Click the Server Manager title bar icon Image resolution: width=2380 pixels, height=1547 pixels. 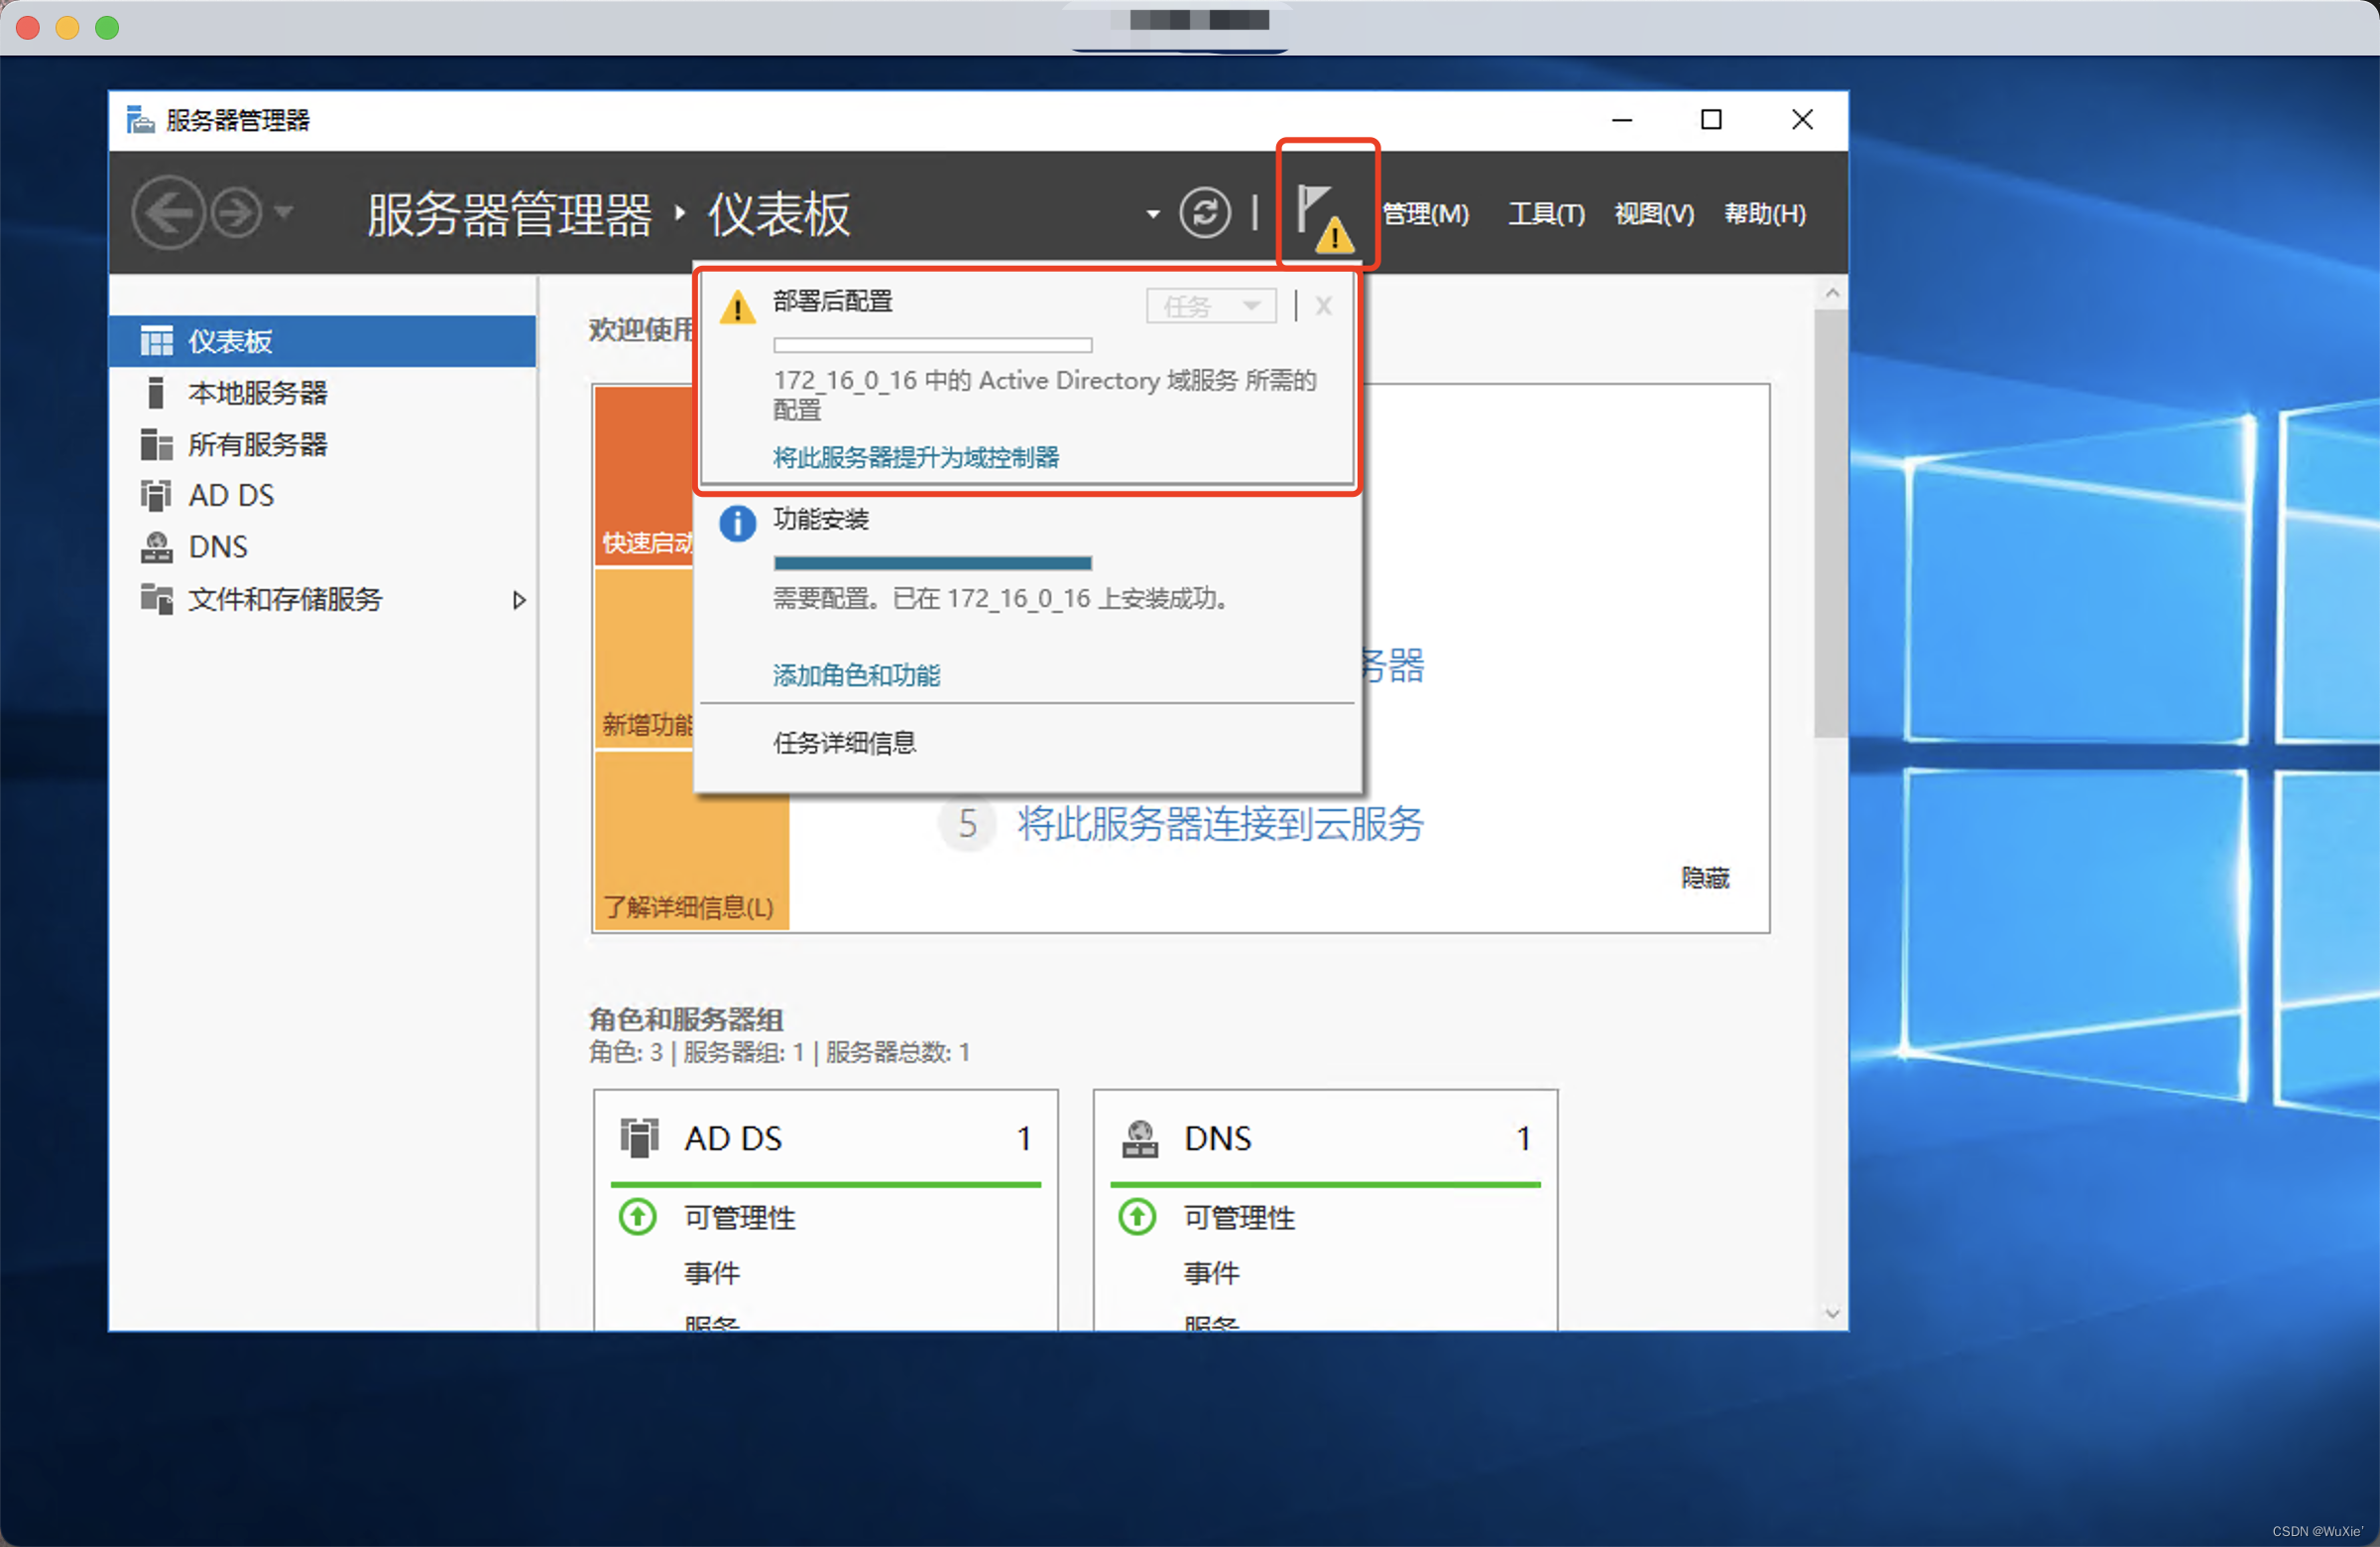[x=140, y=120]
